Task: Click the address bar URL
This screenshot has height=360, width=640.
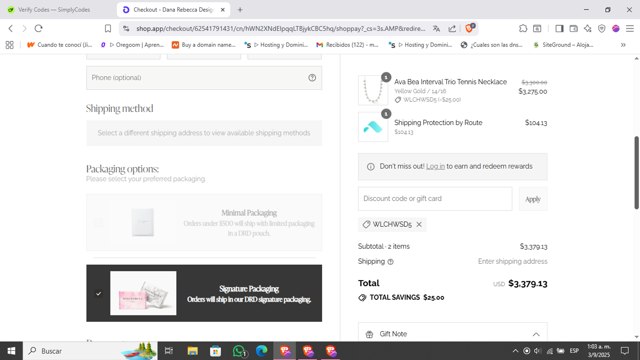Action: click(281, 28)
